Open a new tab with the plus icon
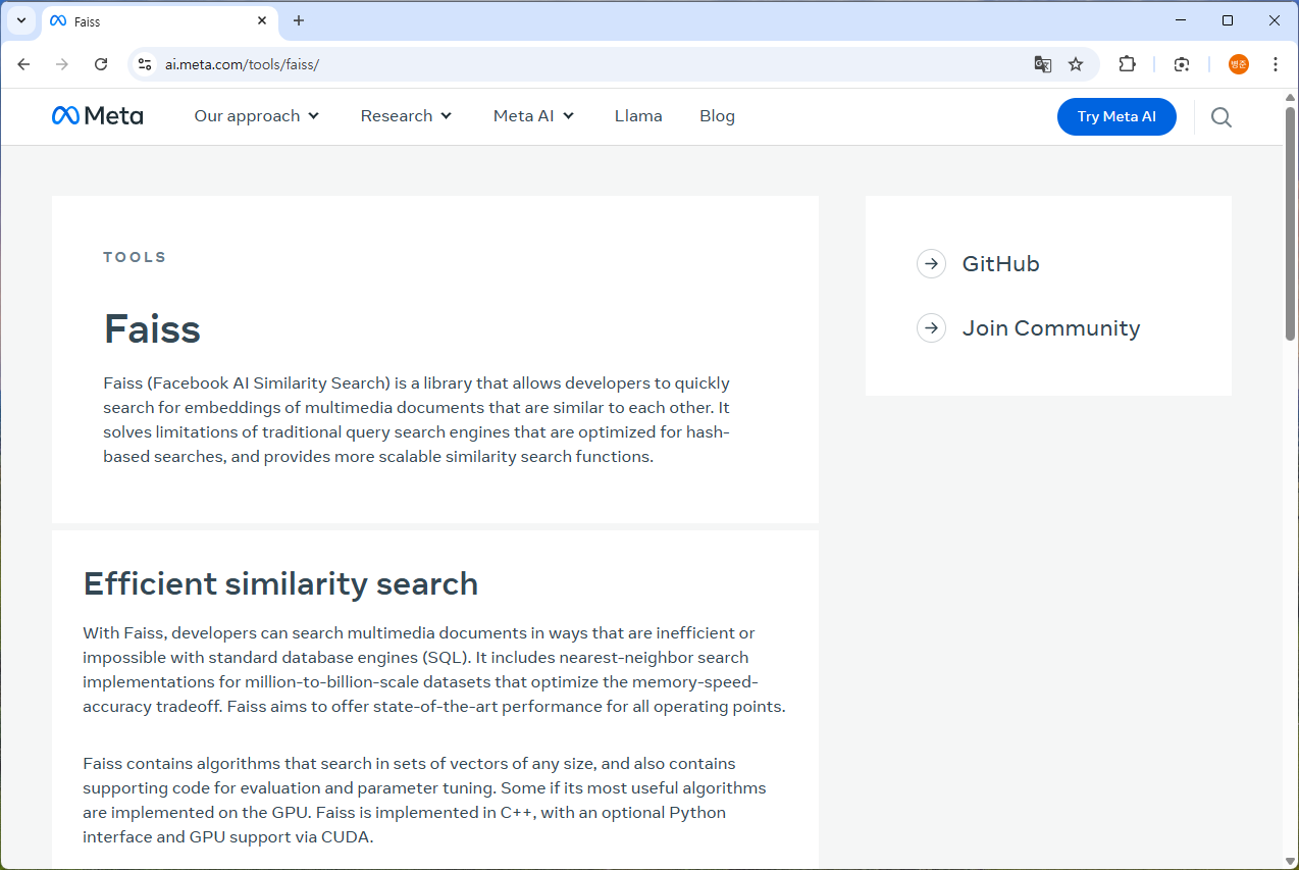Image resolution: width=1299 pixels, height=870 pixels. click(298, 21)
